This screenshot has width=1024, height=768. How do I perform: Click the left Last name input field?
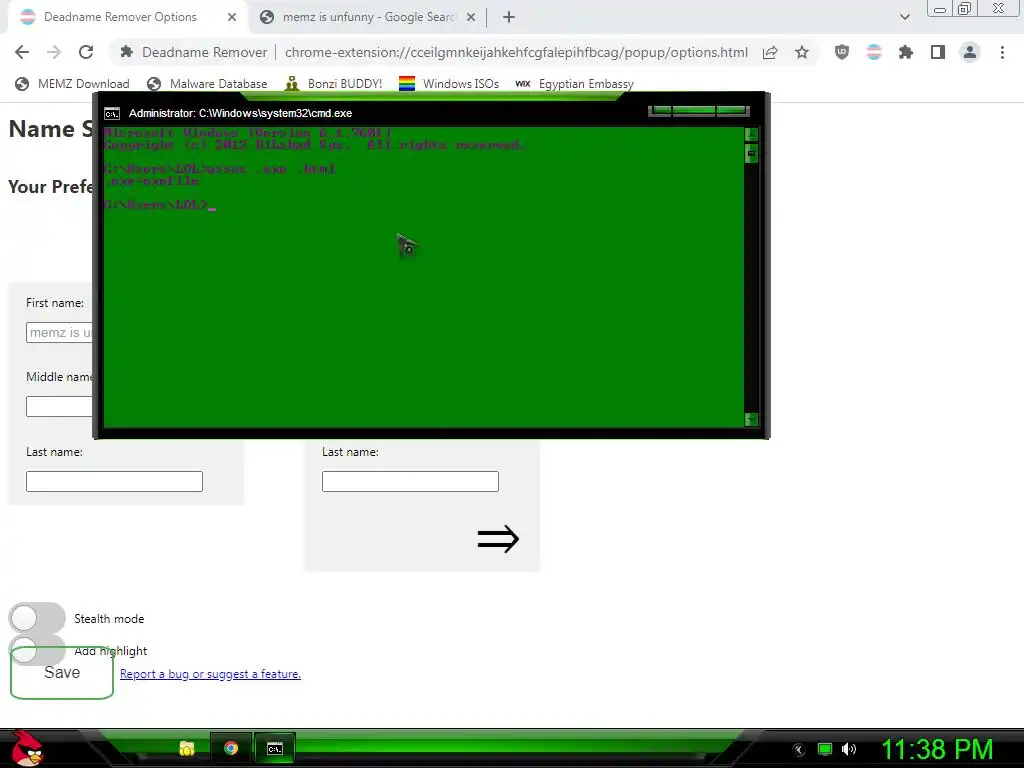click(114, 481)
